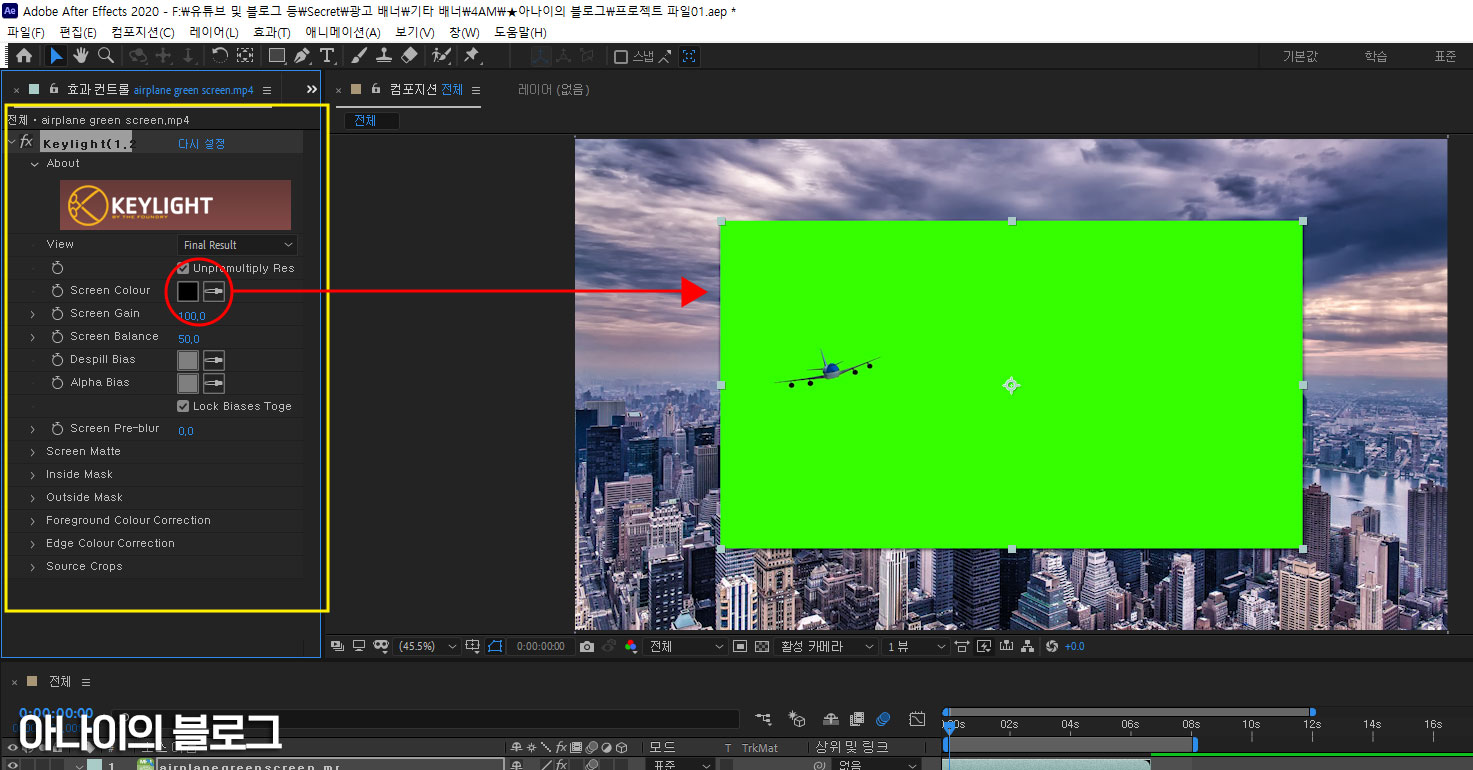Select the Hand tool

tap(80, 56)
